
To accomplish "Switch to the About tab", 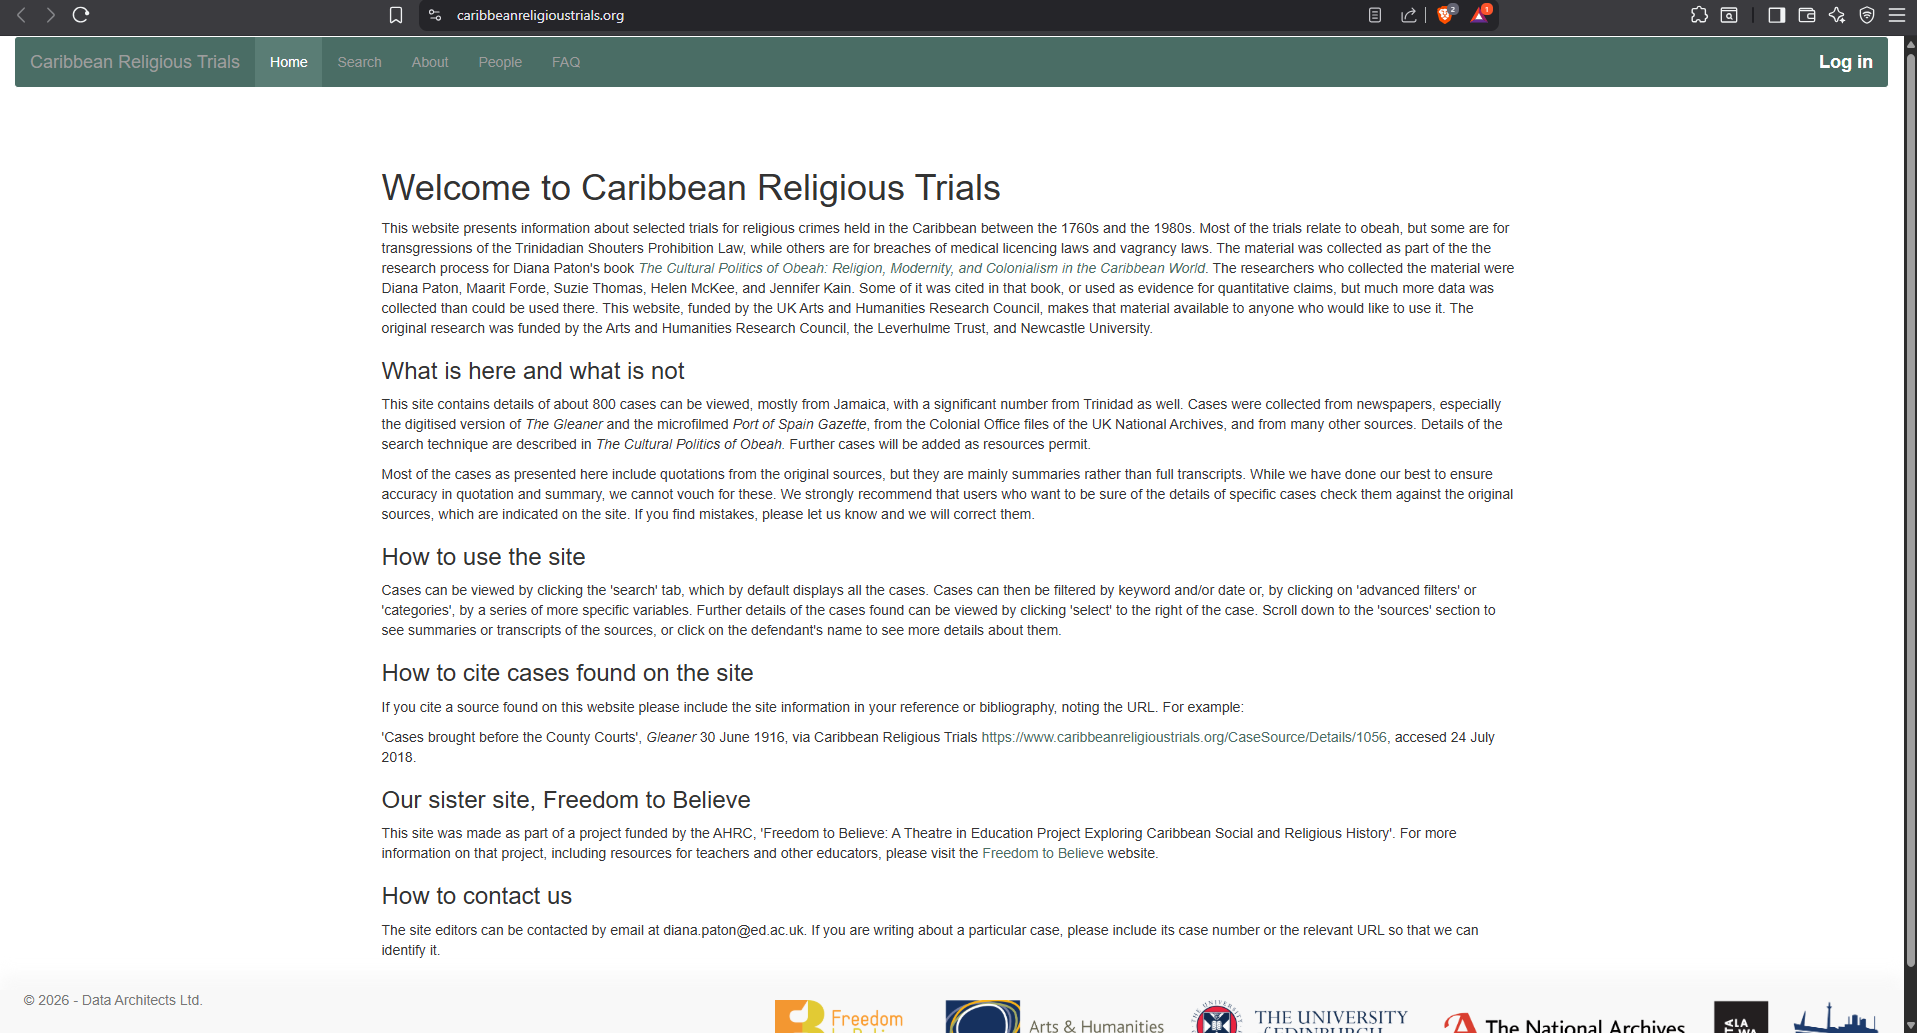I will [x=429, y=61].
